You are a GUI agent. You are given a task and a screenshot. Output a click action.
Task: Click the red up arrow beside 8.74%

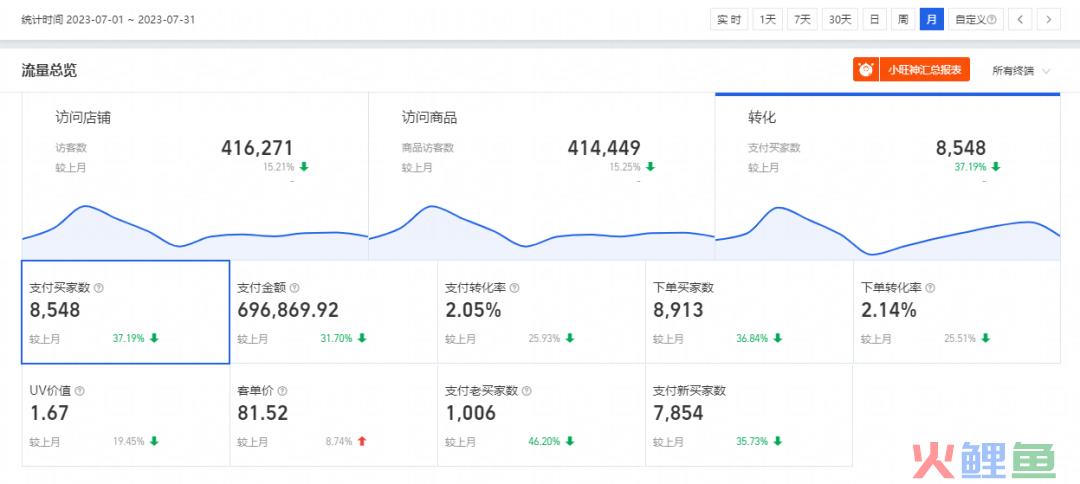pyautogui.click(x=362, y=441)
